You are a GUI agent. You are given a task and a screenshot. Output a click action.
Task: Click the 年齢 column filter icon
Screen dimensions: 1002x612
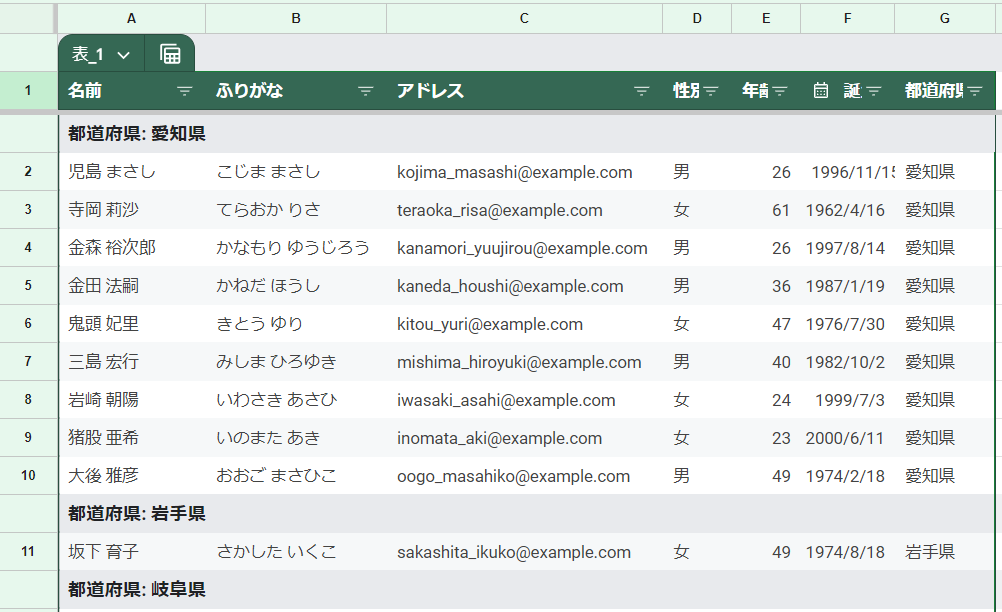pos(780,91)
